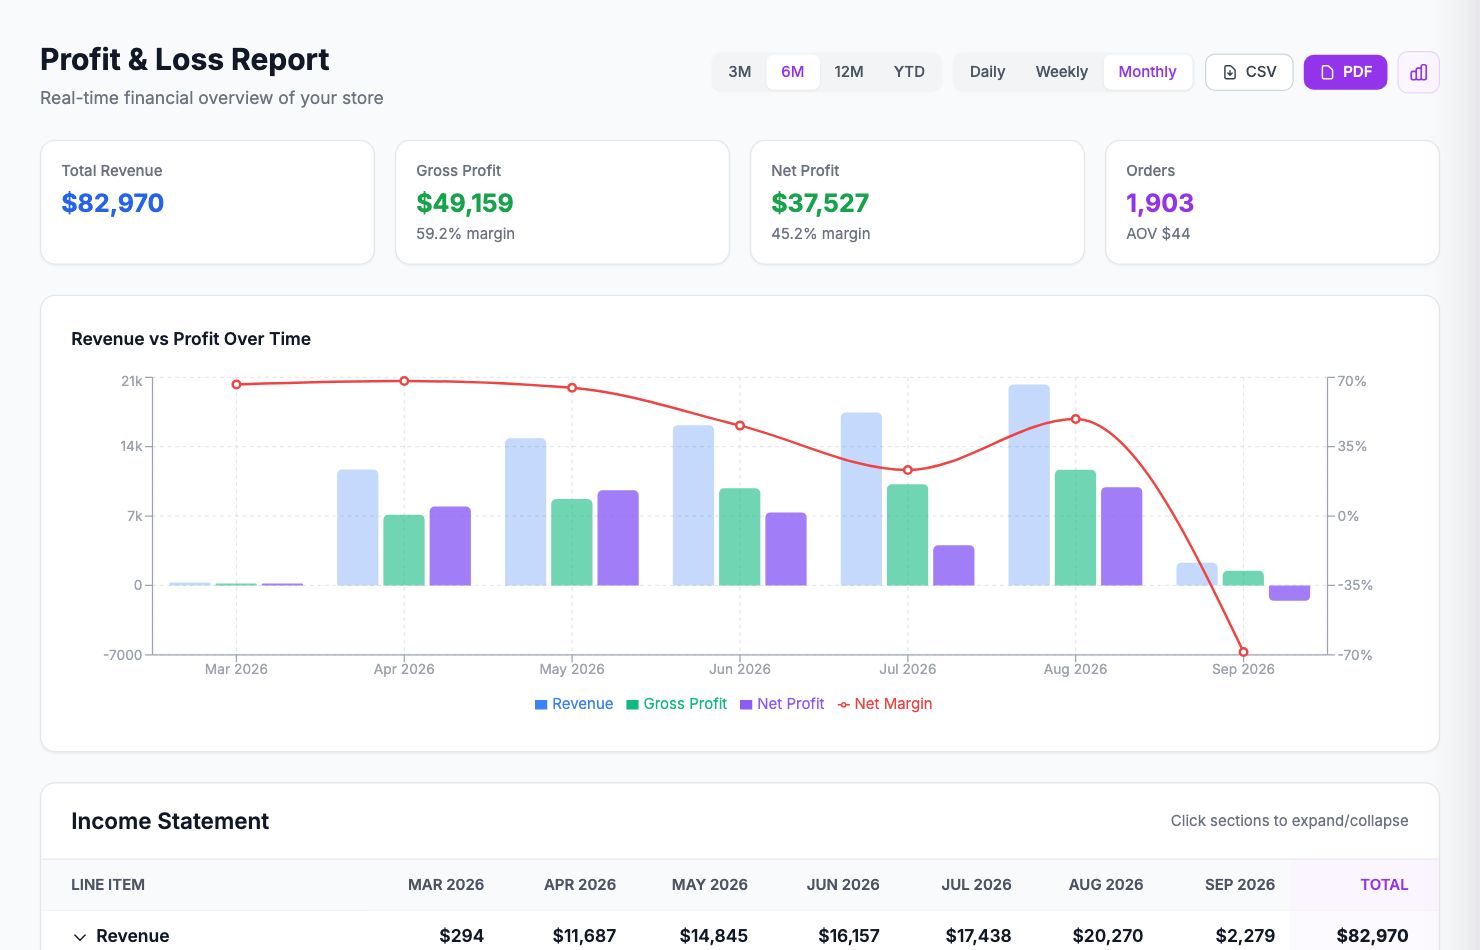Click the Orders 1,903 value
Image resolution: width=1480 pixels, height=950 pixels.
pos(1160,203)
